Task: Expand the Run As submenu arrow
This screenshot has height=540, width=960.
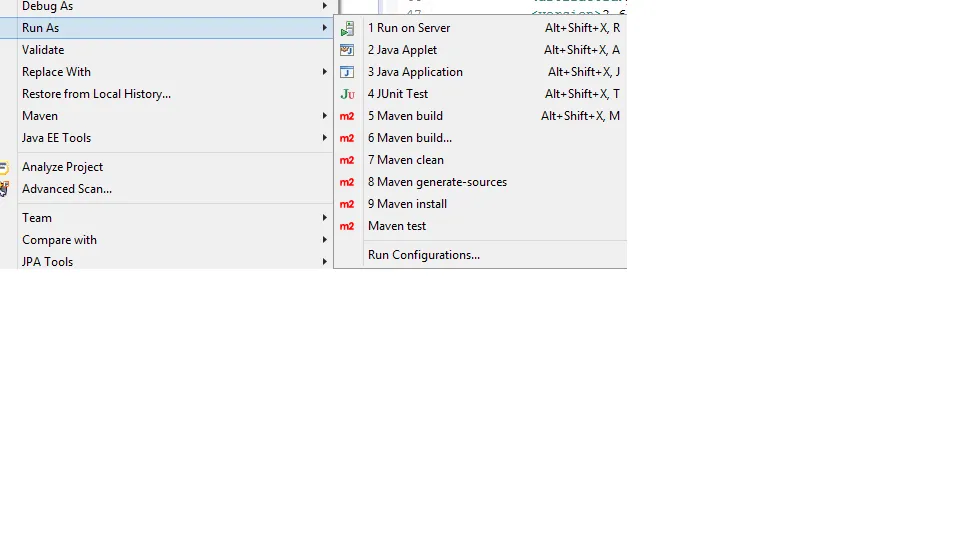Action: (x=324, y=28)
